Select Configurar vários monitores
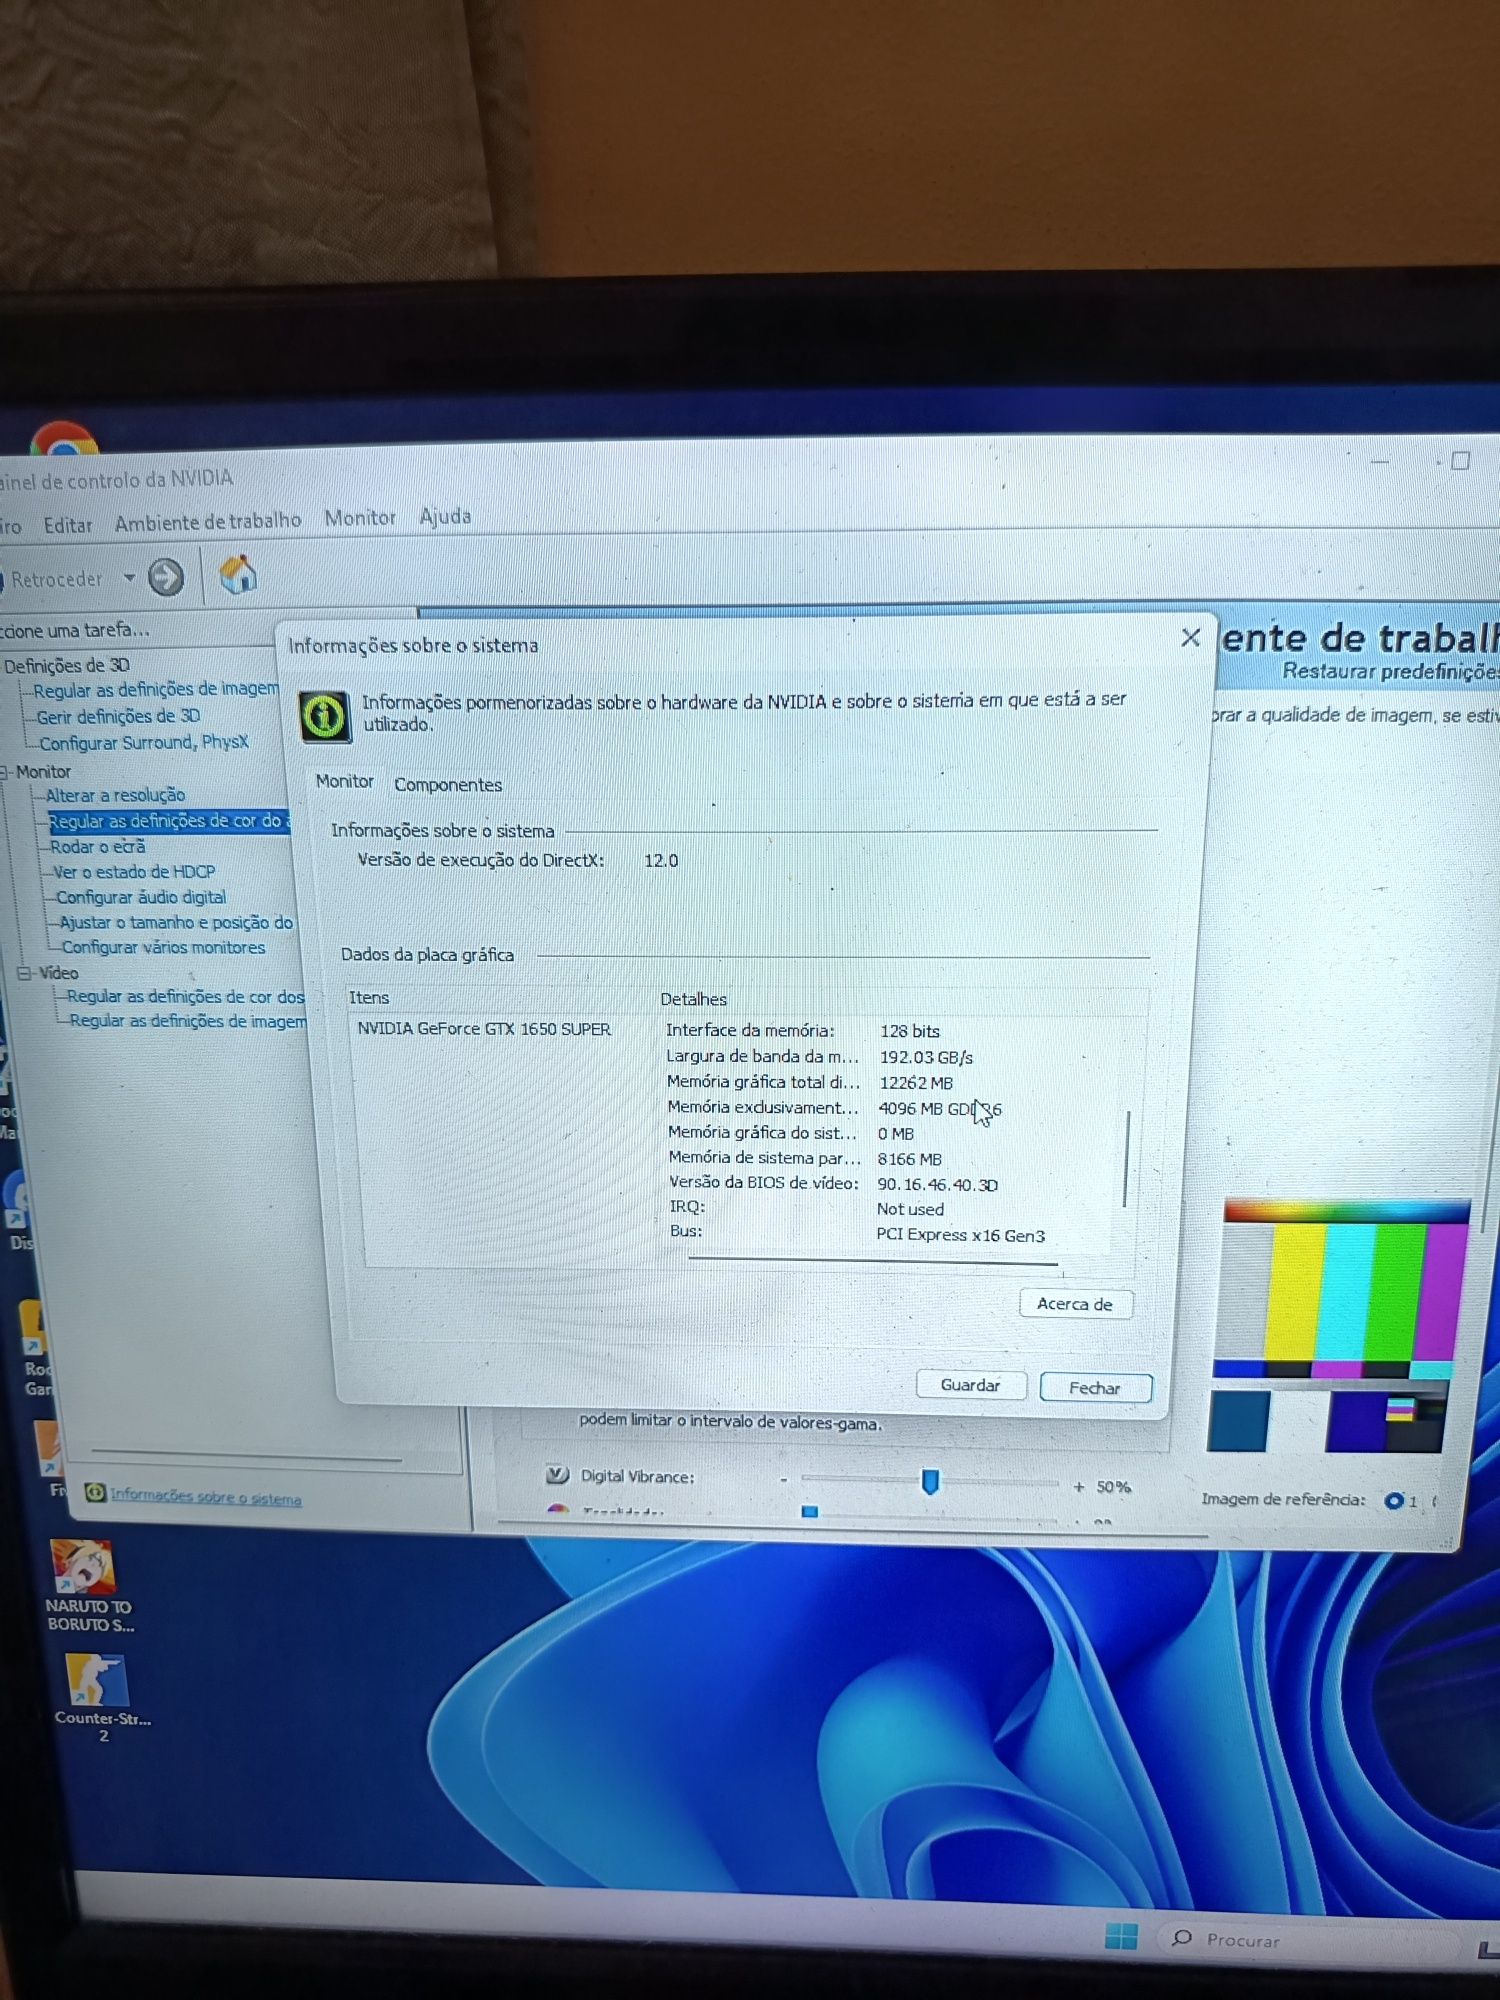The height and width of the screenshot is (2000, 1500). pos(163,947)
